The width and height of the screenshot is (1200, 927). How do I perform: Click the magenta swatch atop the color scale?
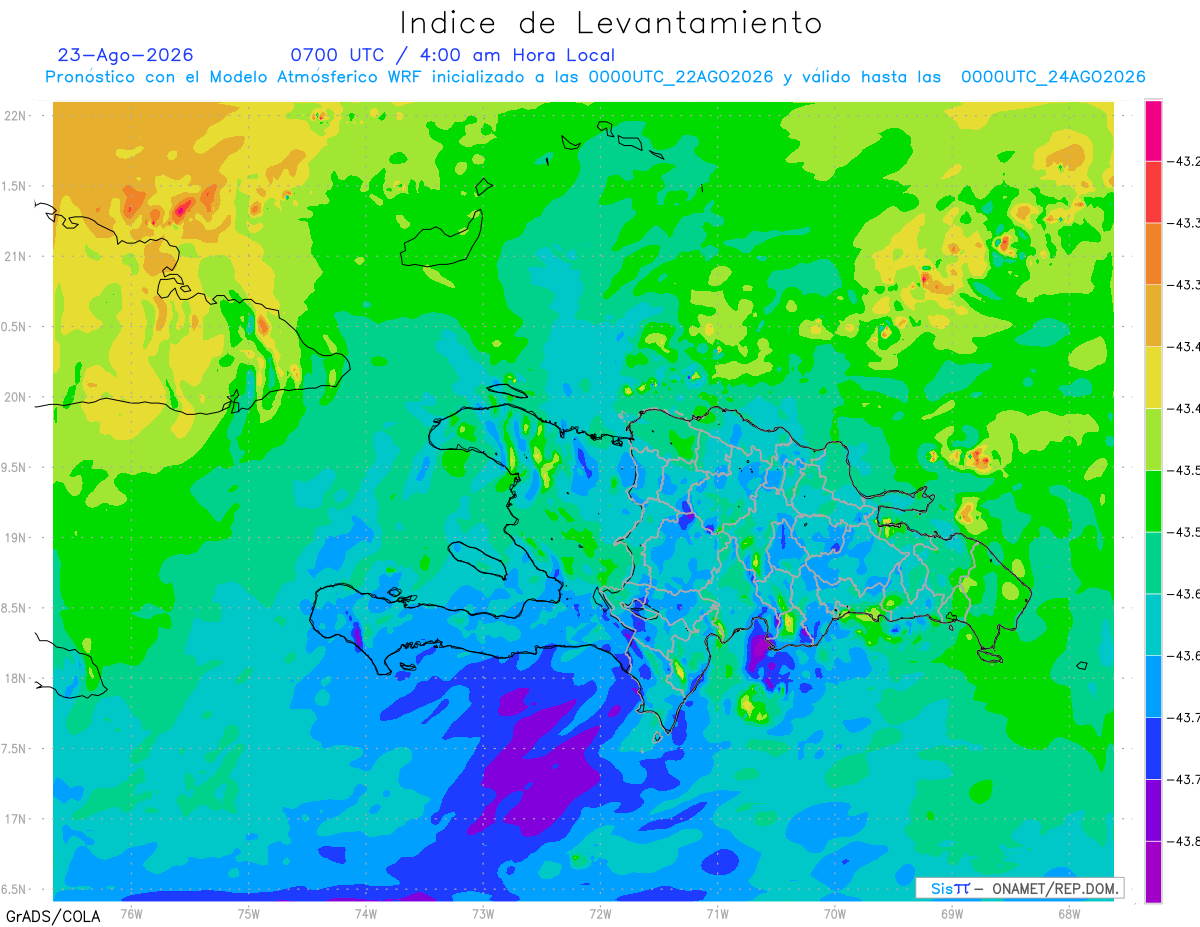[1153, 130]
